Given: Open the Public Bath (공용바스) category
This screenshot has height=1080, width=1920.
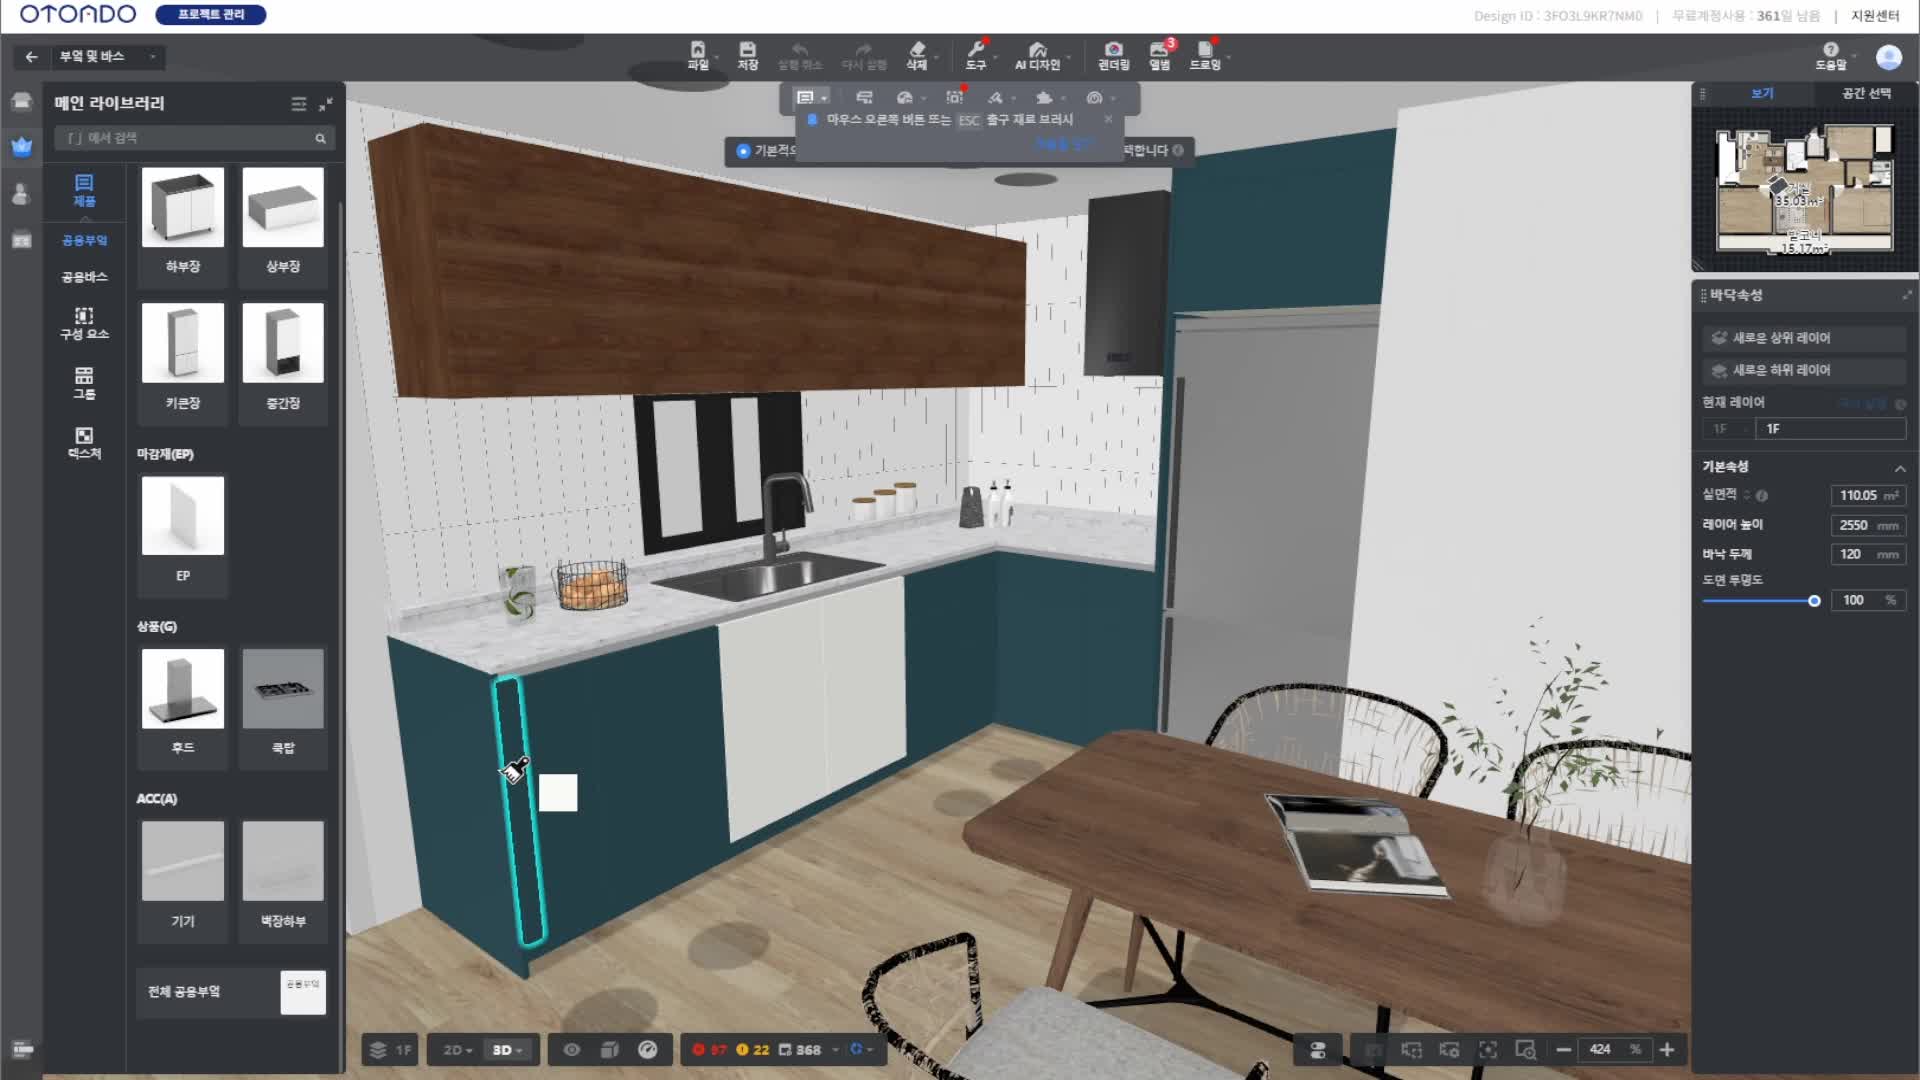Looking at the screenshot, I should click(x=84, y=277).
